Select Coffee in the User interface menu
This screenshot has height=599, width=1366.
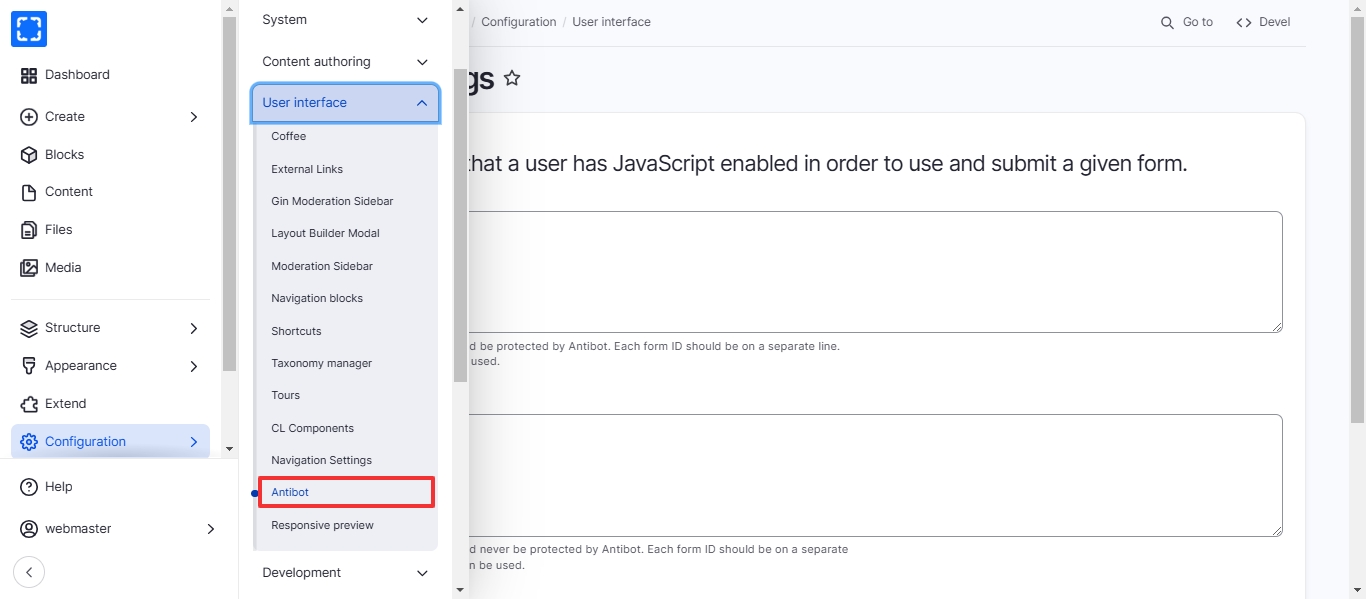click(x=289, y=136)
